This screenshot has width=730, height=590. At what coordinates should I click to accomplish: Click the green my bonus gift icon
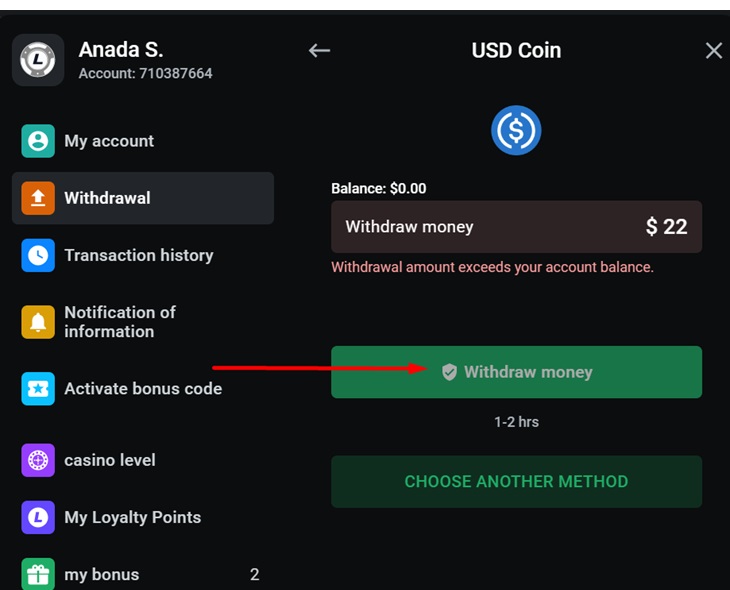coord(38,574)
